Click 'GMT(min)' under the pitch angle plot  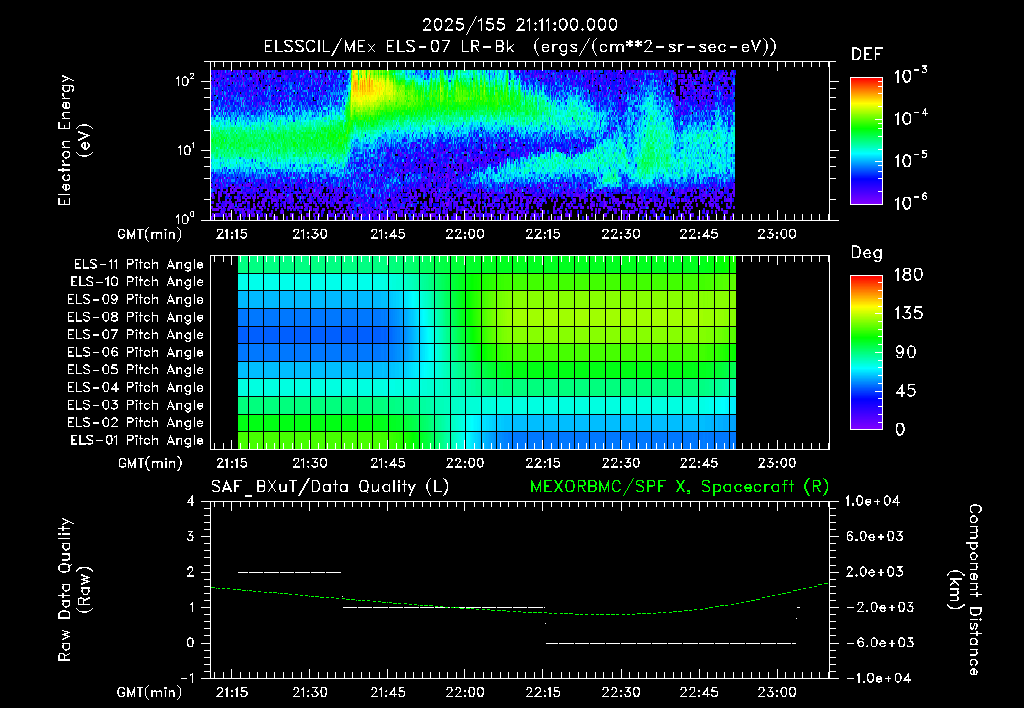pos(150,463)
